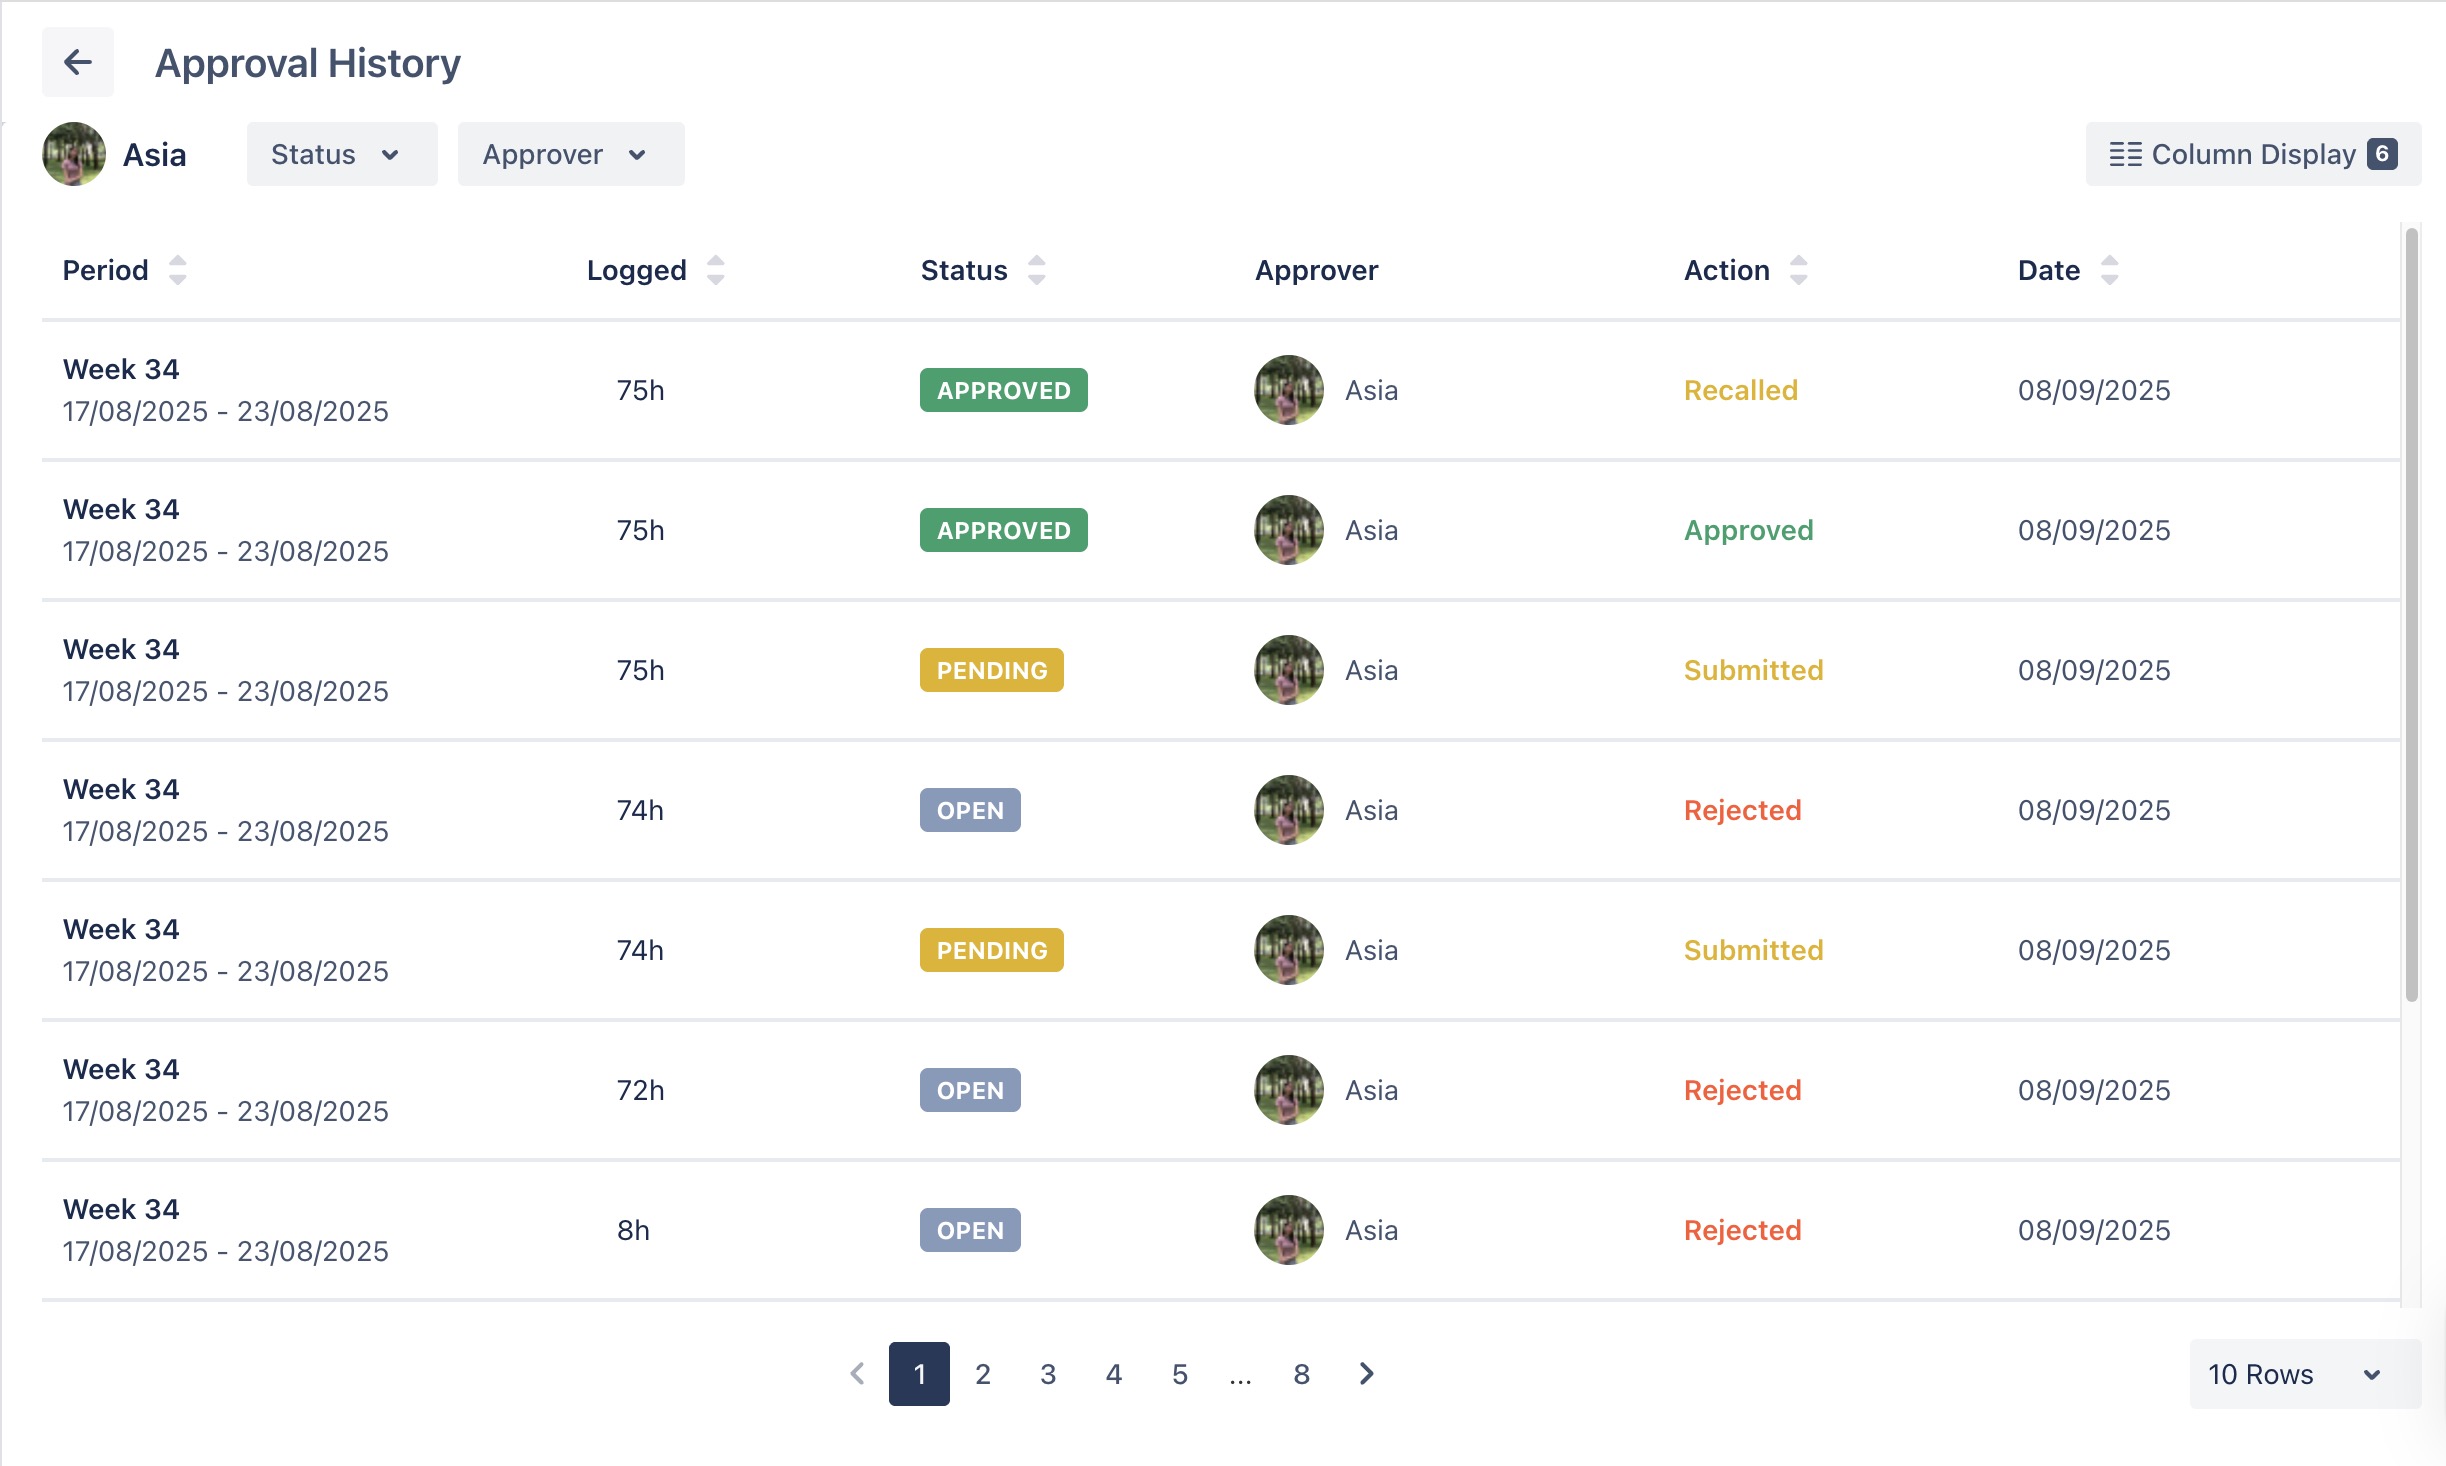Sort table by Period column

[x=177, y=270]
